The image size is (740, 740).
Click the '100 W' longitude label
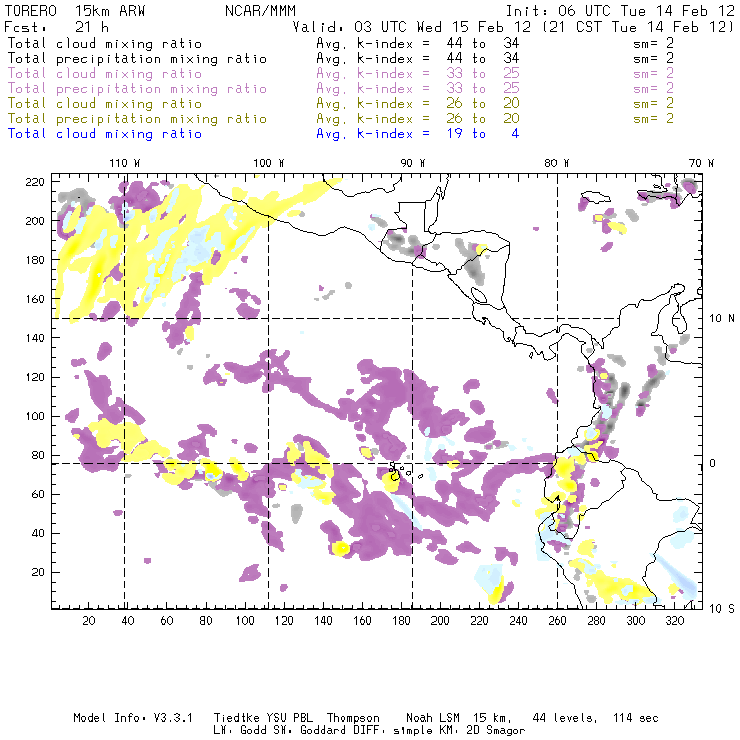click(x=269, y=163)
